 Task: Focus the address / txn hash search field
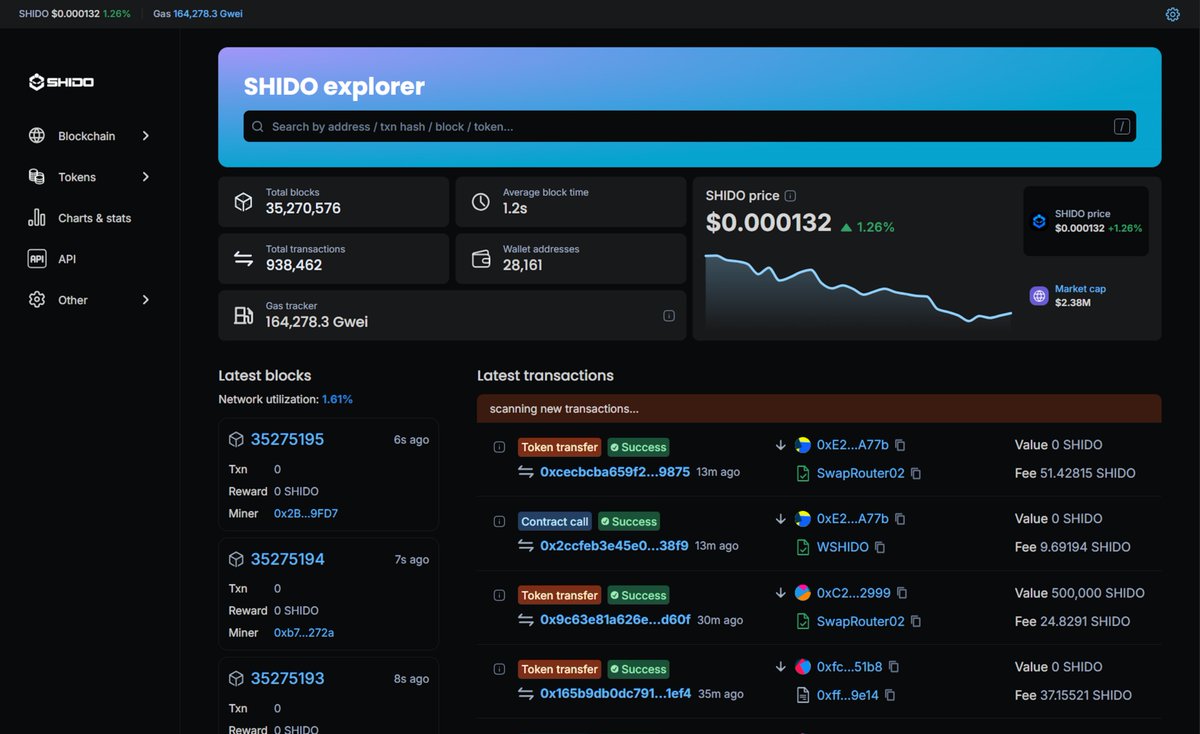[x=690, y=126]
